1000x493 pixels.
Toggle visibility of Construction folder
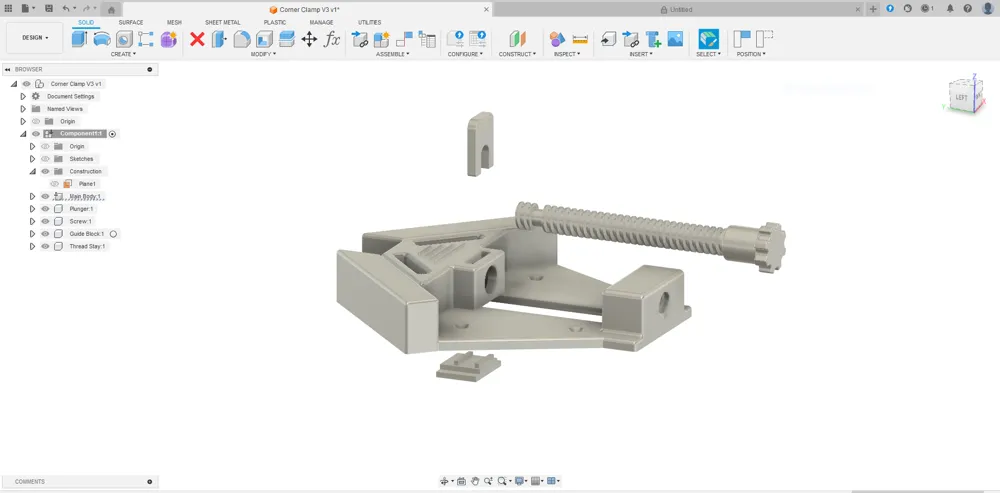[45, 171]
